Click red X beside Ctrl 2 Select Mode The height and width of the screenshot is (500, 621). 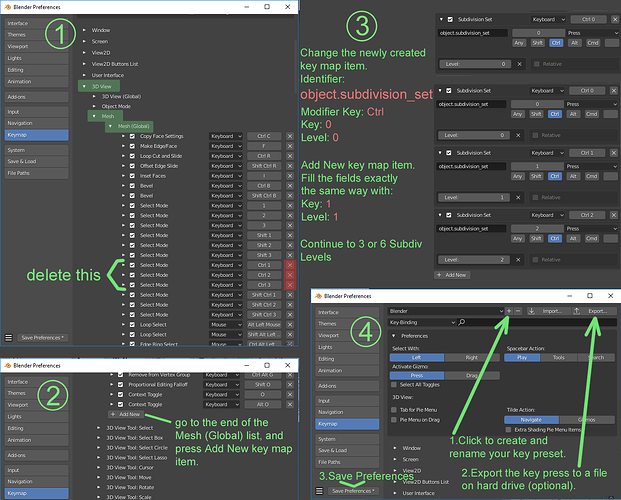(x=290, y=275)
